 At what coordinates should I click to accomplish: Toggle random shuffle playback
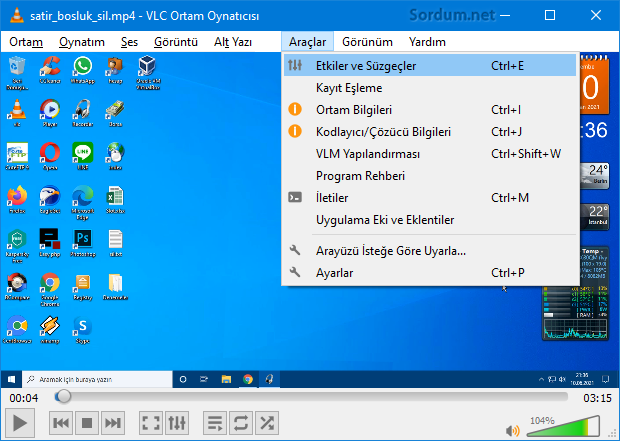coord(267,423)
